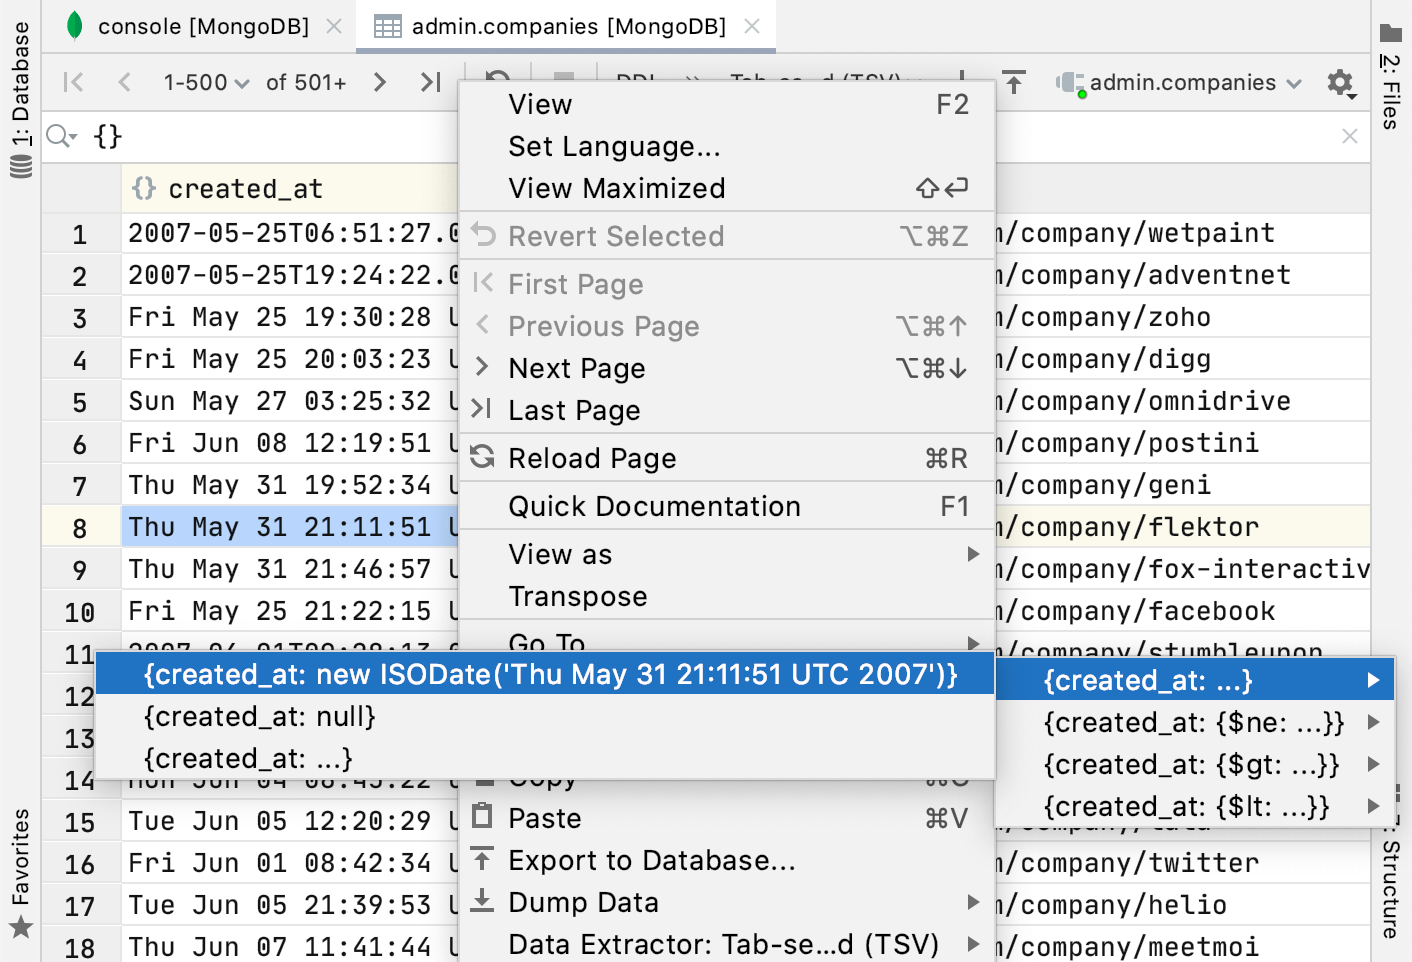Viewport: 1412px width, 962px height.
Task: Expand the View as submenu
Action: pos(727,554)
